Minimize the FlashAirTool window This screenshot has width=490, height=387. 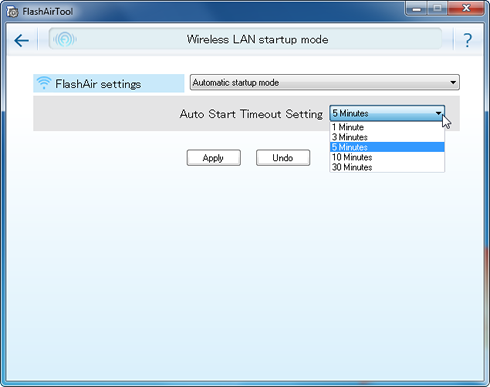point(417,8)
